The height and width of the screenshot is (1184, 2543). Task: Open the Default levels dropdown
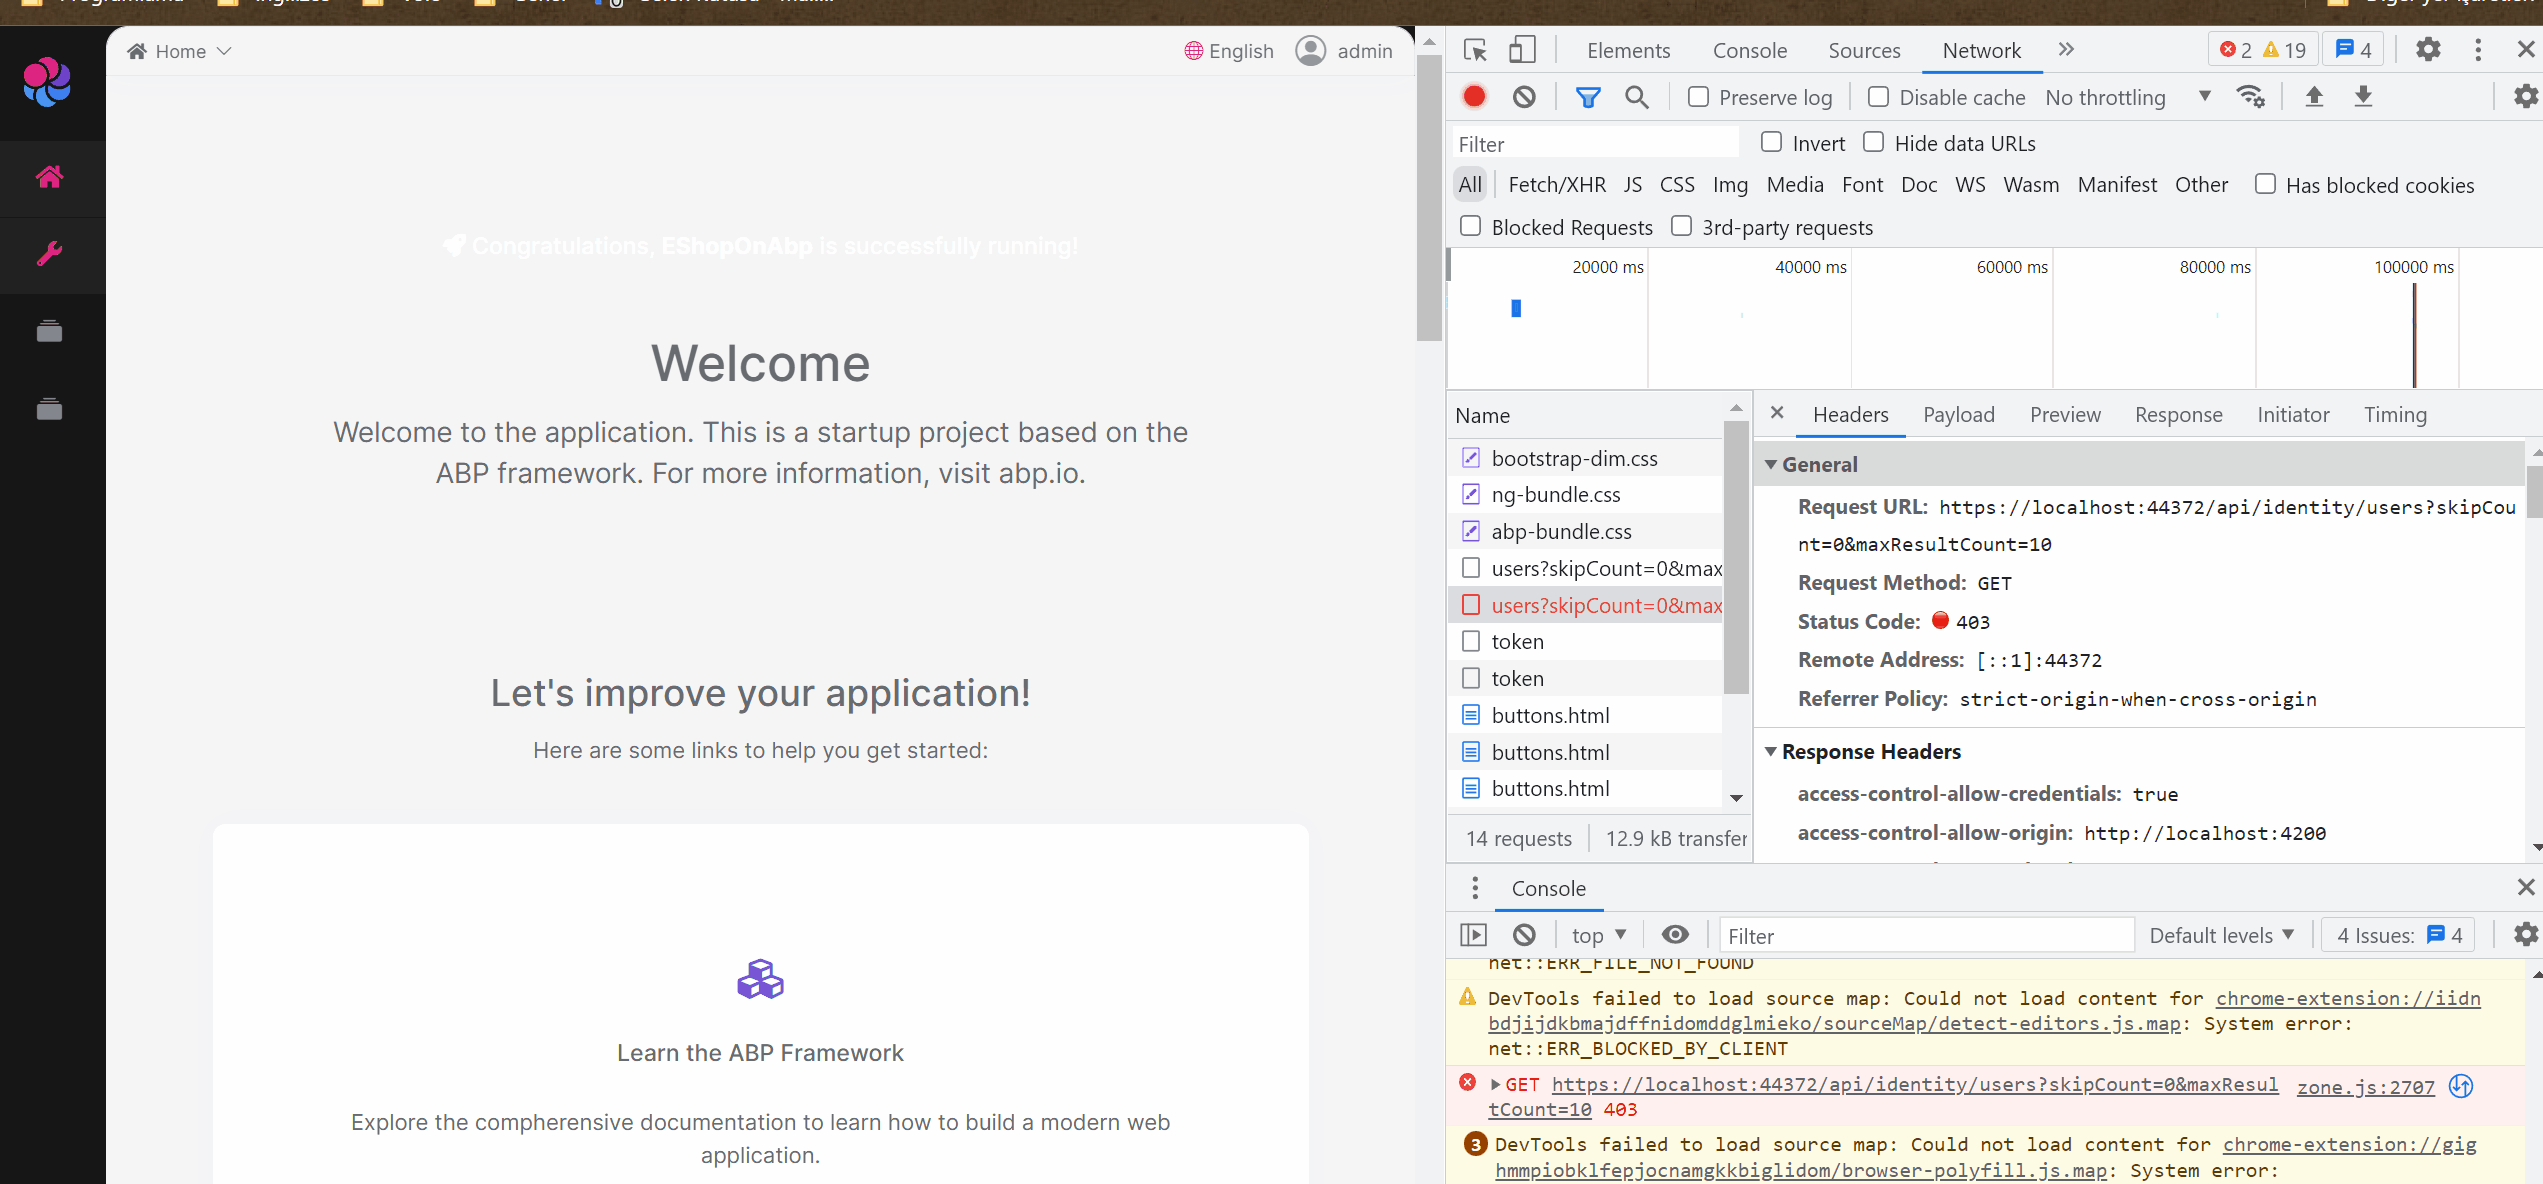2221,935
